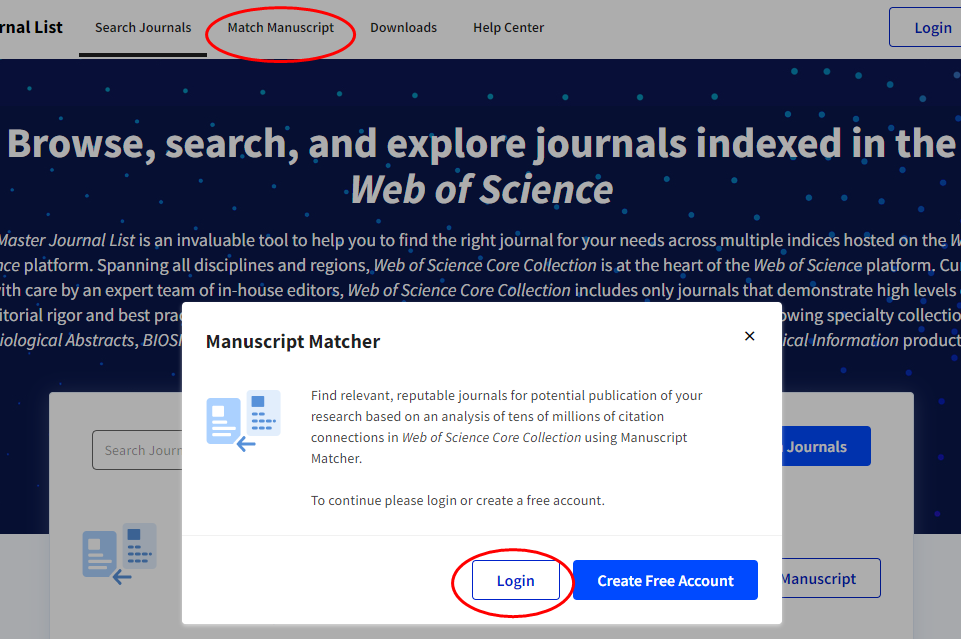Viewport: 961px width, 639px height.
Task: Open the Match Manuscript tab
Action: (281, 28)
